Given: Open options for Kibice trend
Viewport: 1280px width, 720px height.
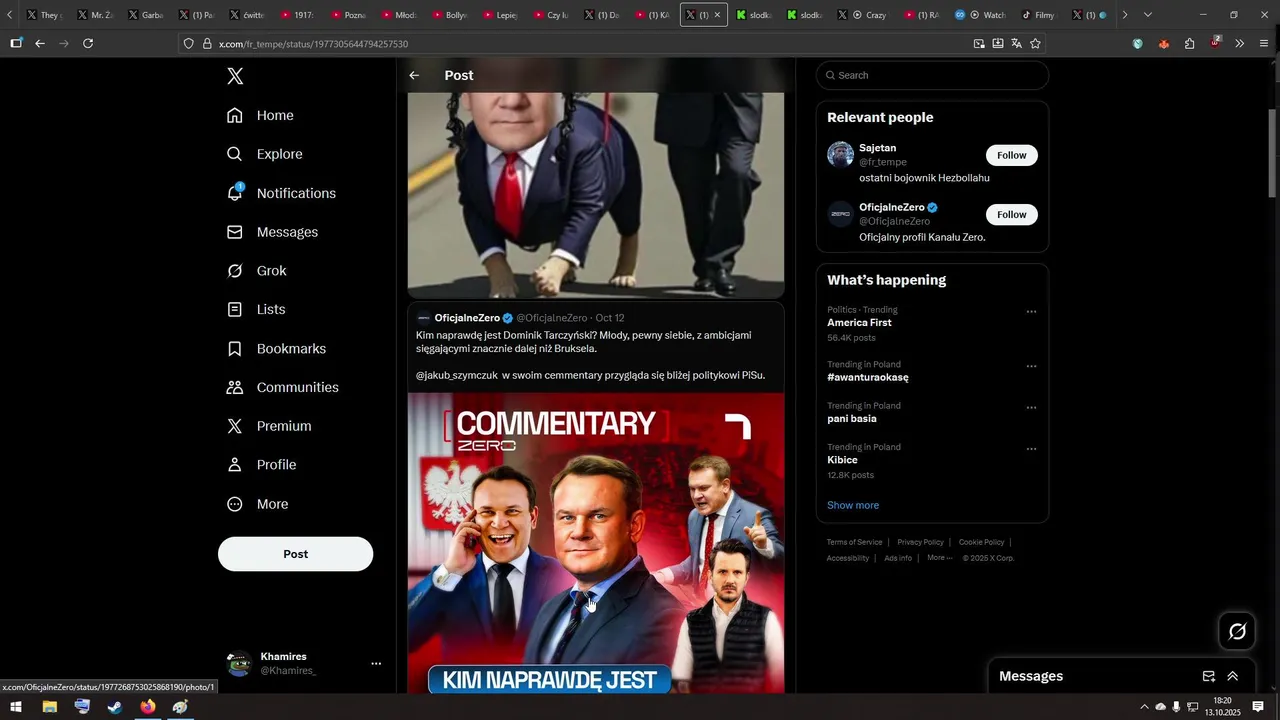Looking at the screenshot, I should [x=1031, y=448].
